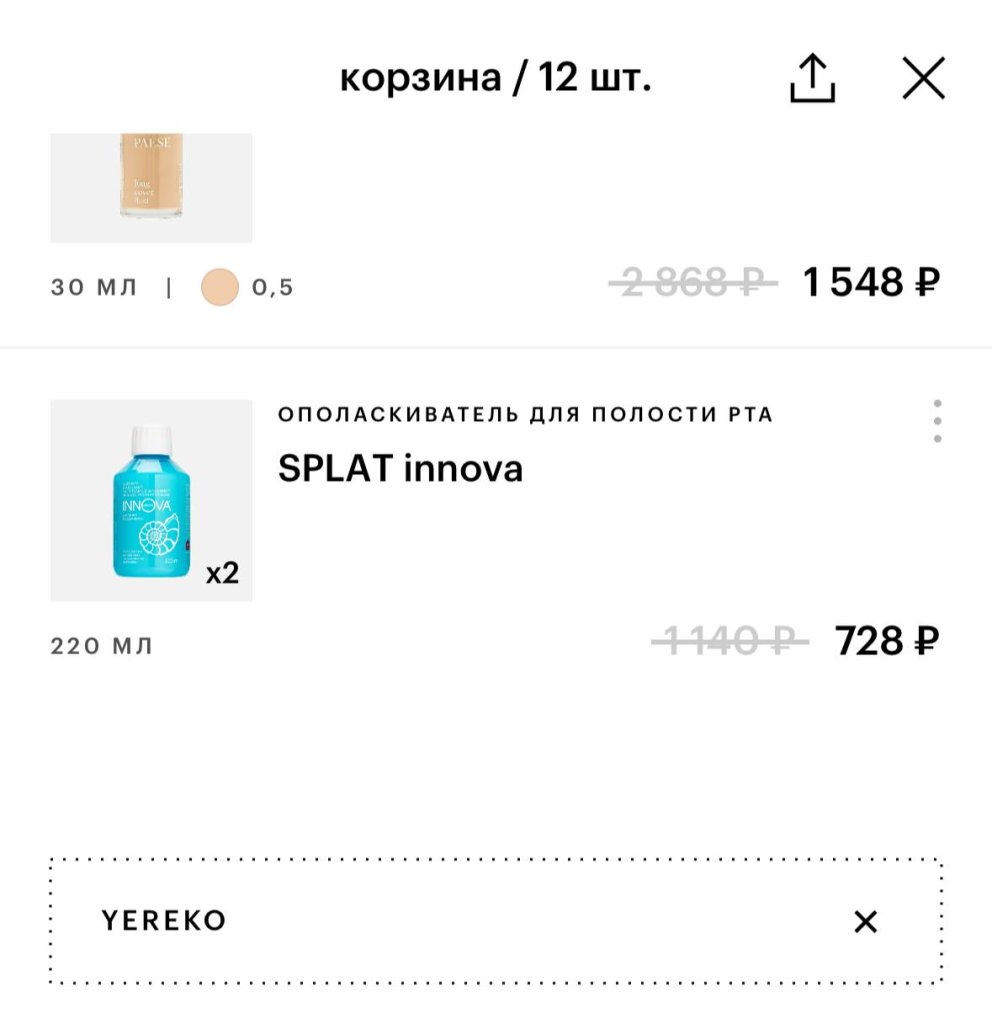992x1024 pixels.
Task: Open the SPLAT innova three-dot options menu
Action: coord(937,422)
